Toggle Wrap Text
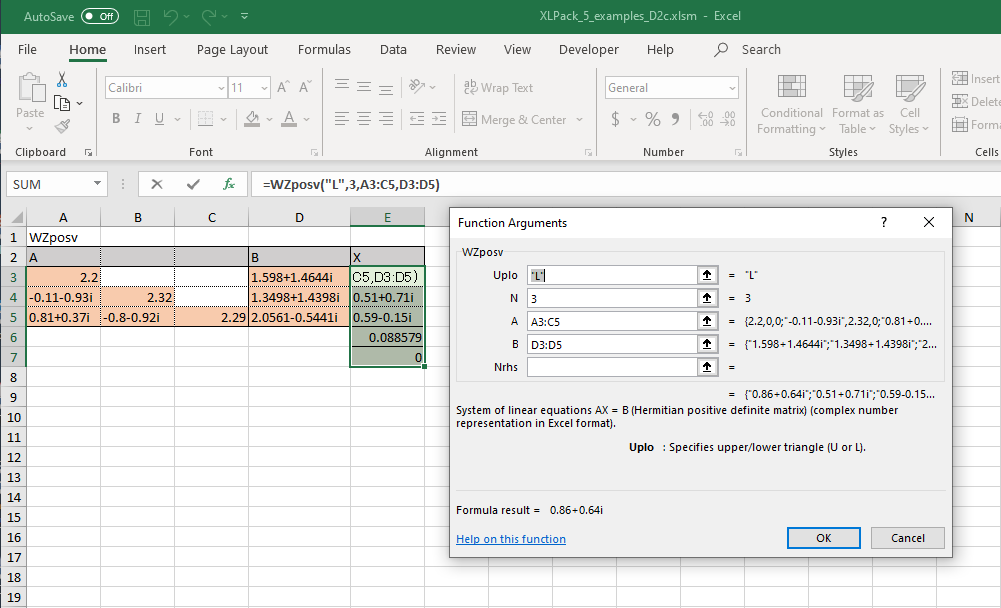The width and height of the screenshot is (1001, 608). 499,87
